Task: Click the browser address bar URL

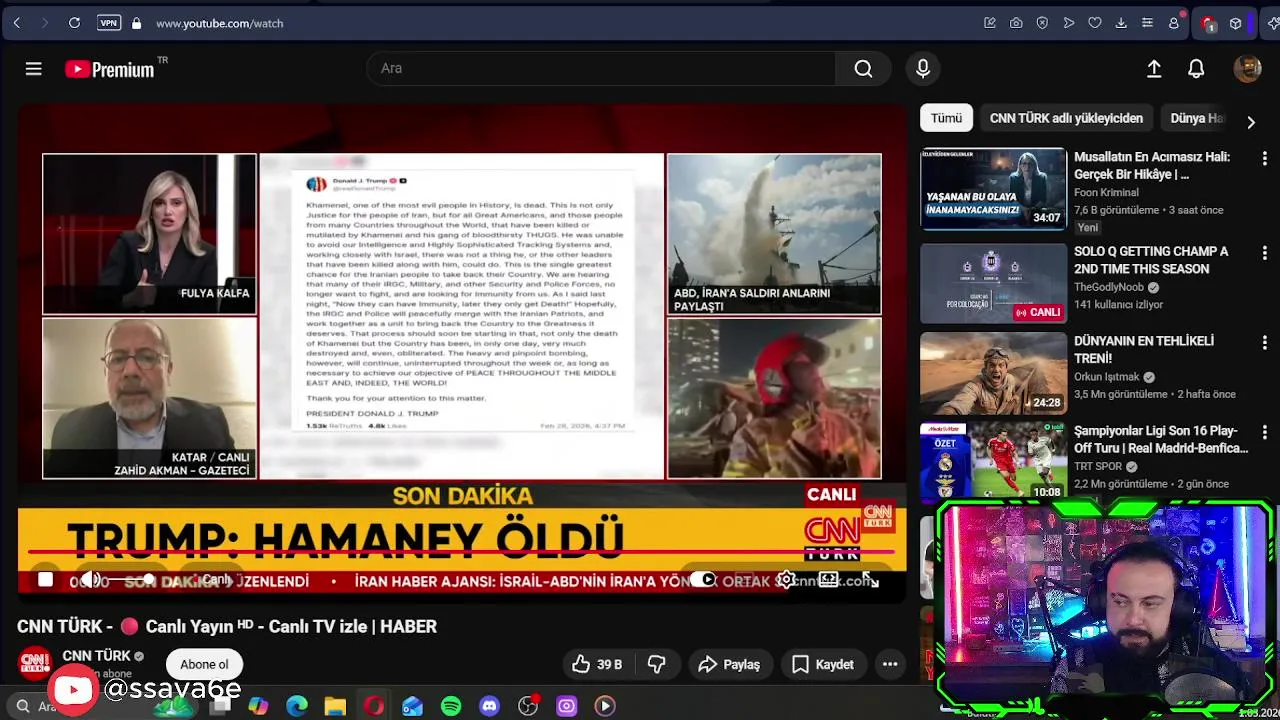Action: tap(219, 23)
